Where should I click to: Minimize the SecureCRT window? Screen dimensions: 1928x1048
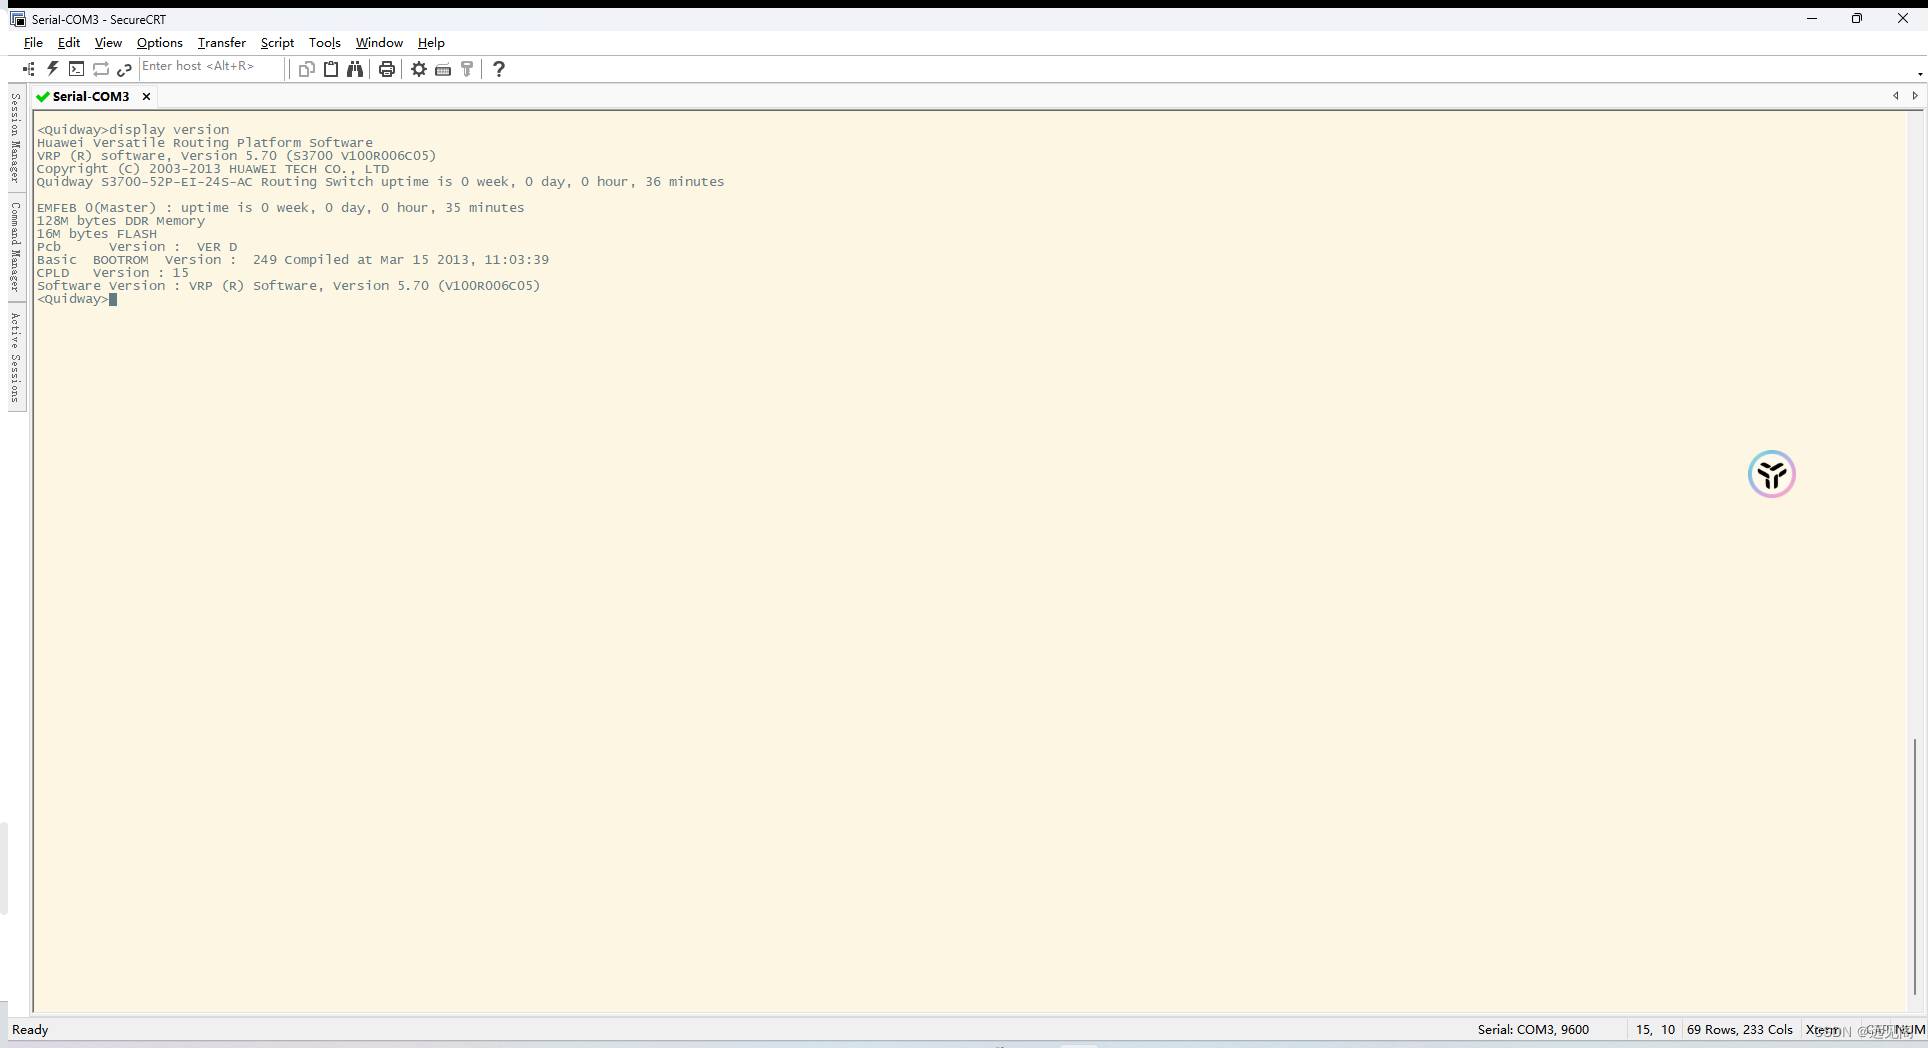[1812, 19]
